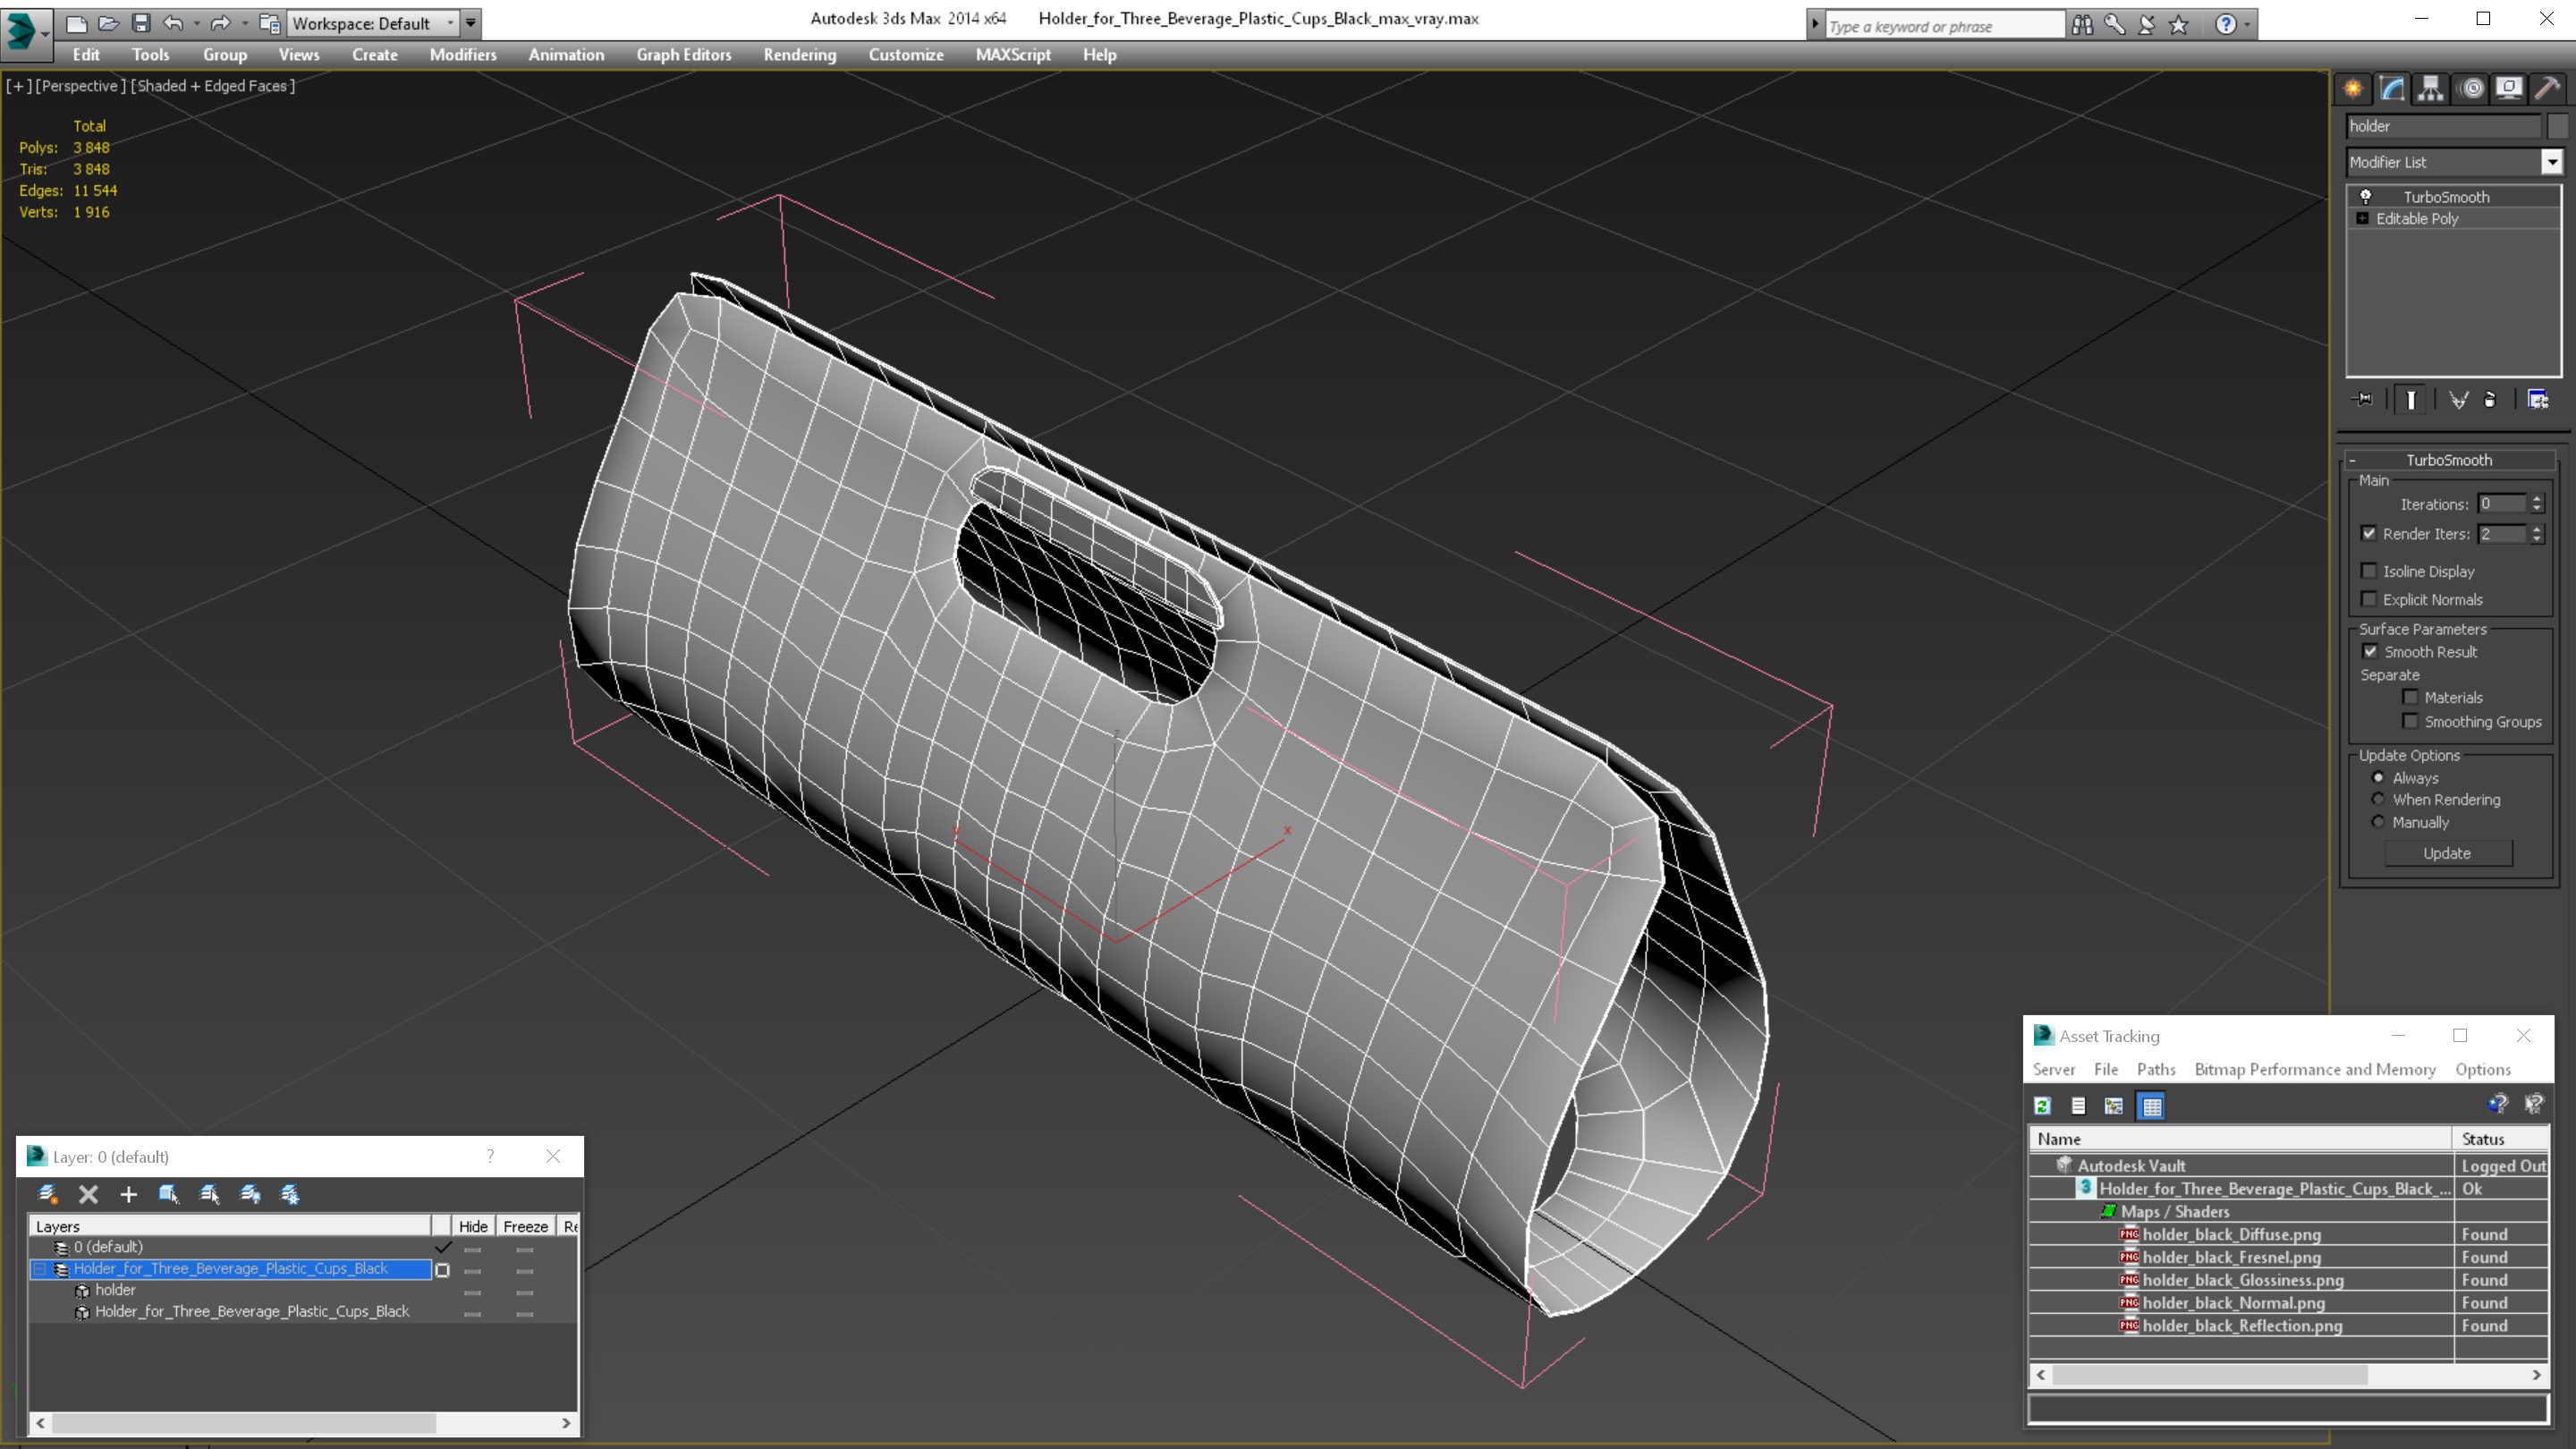Viewport: 2576px width, 1449px height.
Task: Switch Asset Tracking to tree view icon
Action: (x=2113, y=1106)
